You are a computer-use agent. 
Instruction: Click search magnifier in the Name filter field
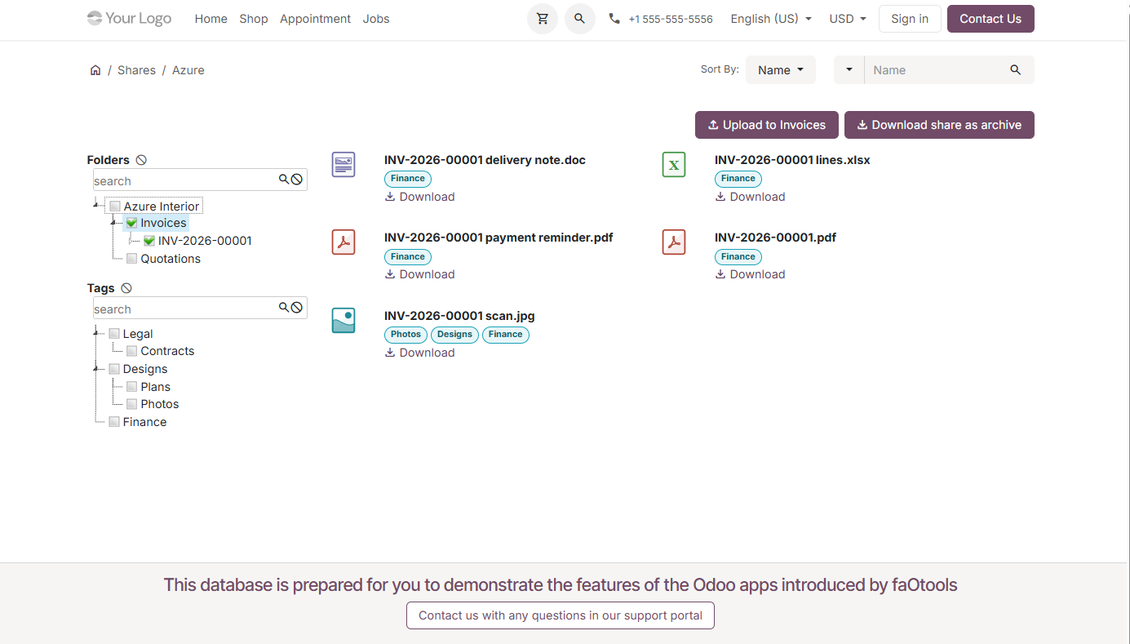(1015, 70)
